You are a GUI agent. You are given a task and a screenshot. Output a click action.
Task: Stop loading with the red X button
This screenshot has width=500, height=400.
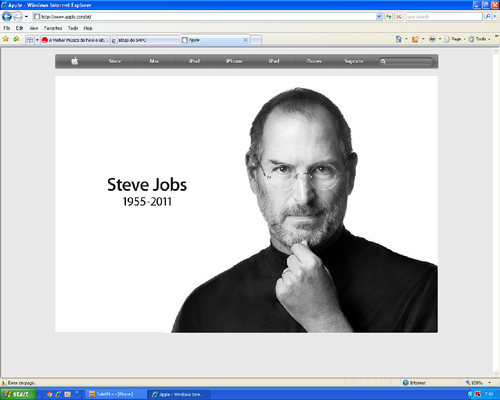(x=399, y=16)
